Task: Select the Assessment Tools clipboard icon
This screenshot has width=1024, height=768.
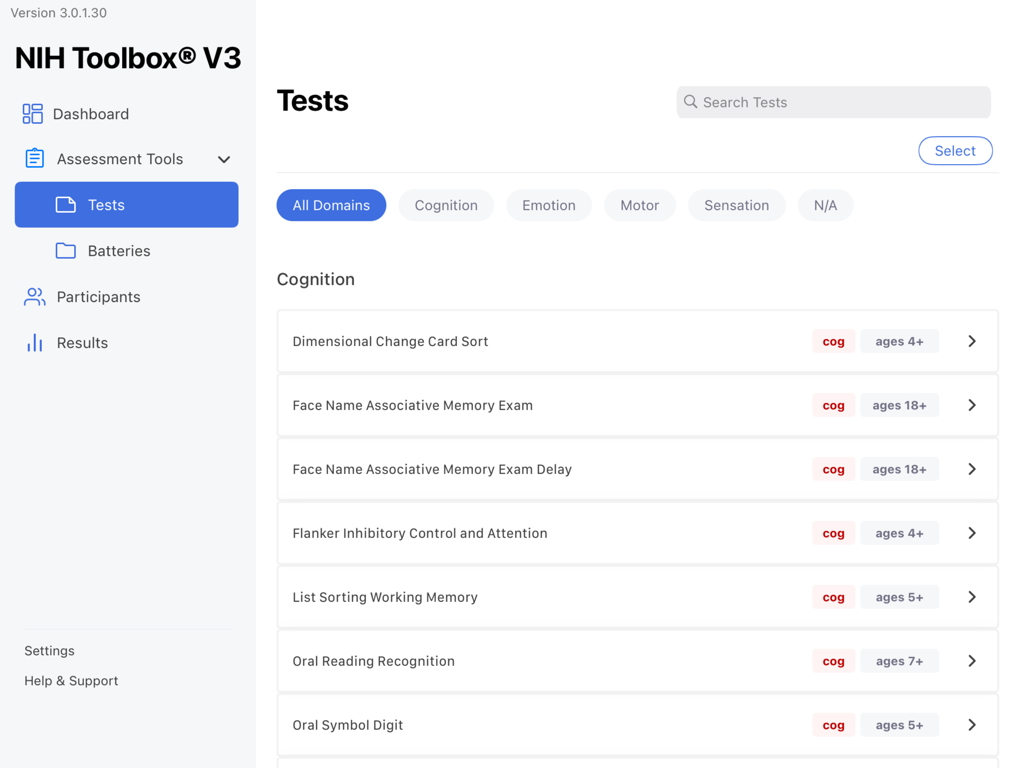Action: point(35,158)
